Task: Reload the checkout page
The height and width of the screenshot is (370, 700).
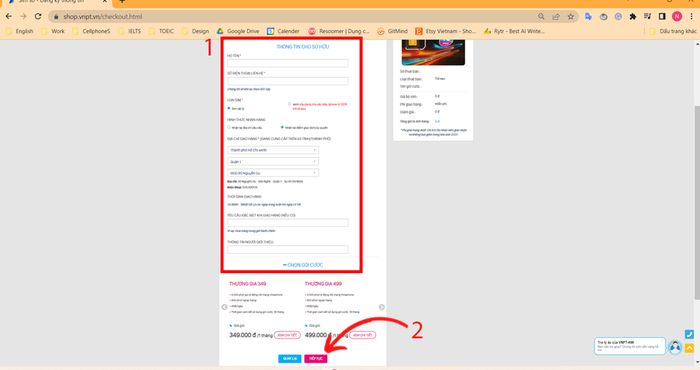Action: click(x=38, y=17)
